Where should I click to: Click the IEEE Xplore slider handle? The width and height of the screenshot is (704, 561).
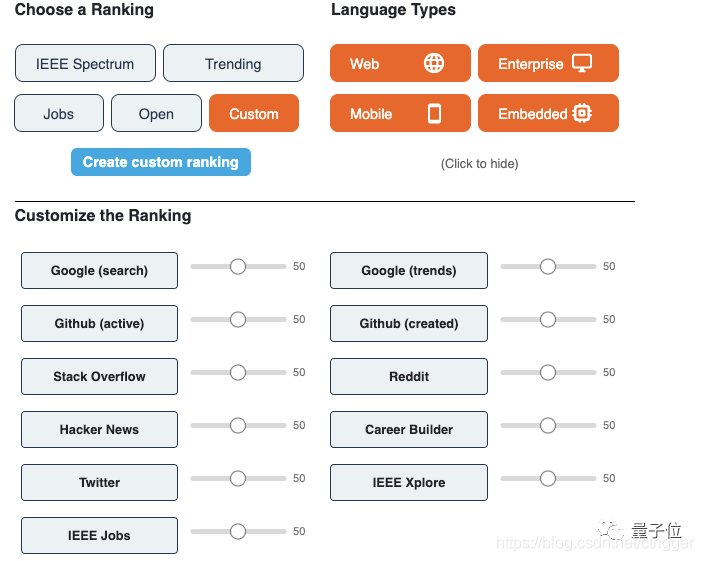(x=548, y=478)
